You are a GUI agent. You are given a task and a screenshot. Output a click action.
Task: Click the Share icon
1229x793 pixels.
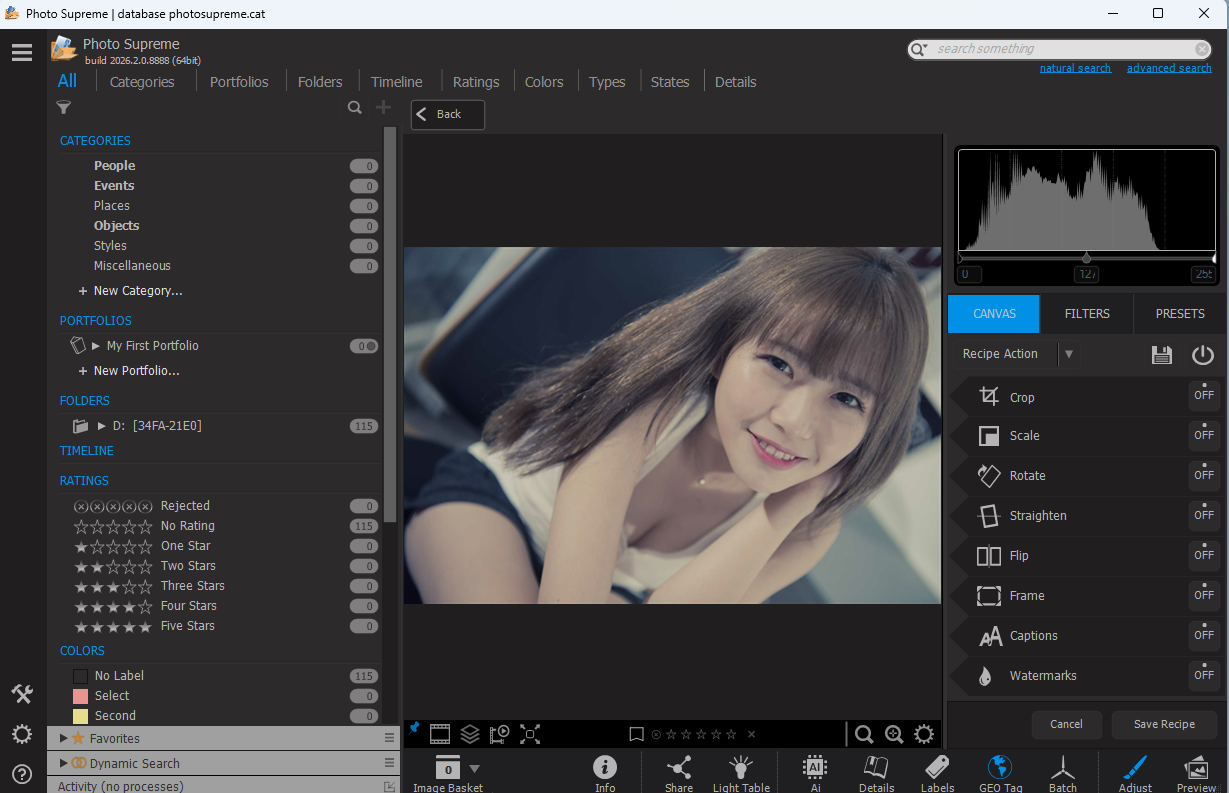coord(678,770)
